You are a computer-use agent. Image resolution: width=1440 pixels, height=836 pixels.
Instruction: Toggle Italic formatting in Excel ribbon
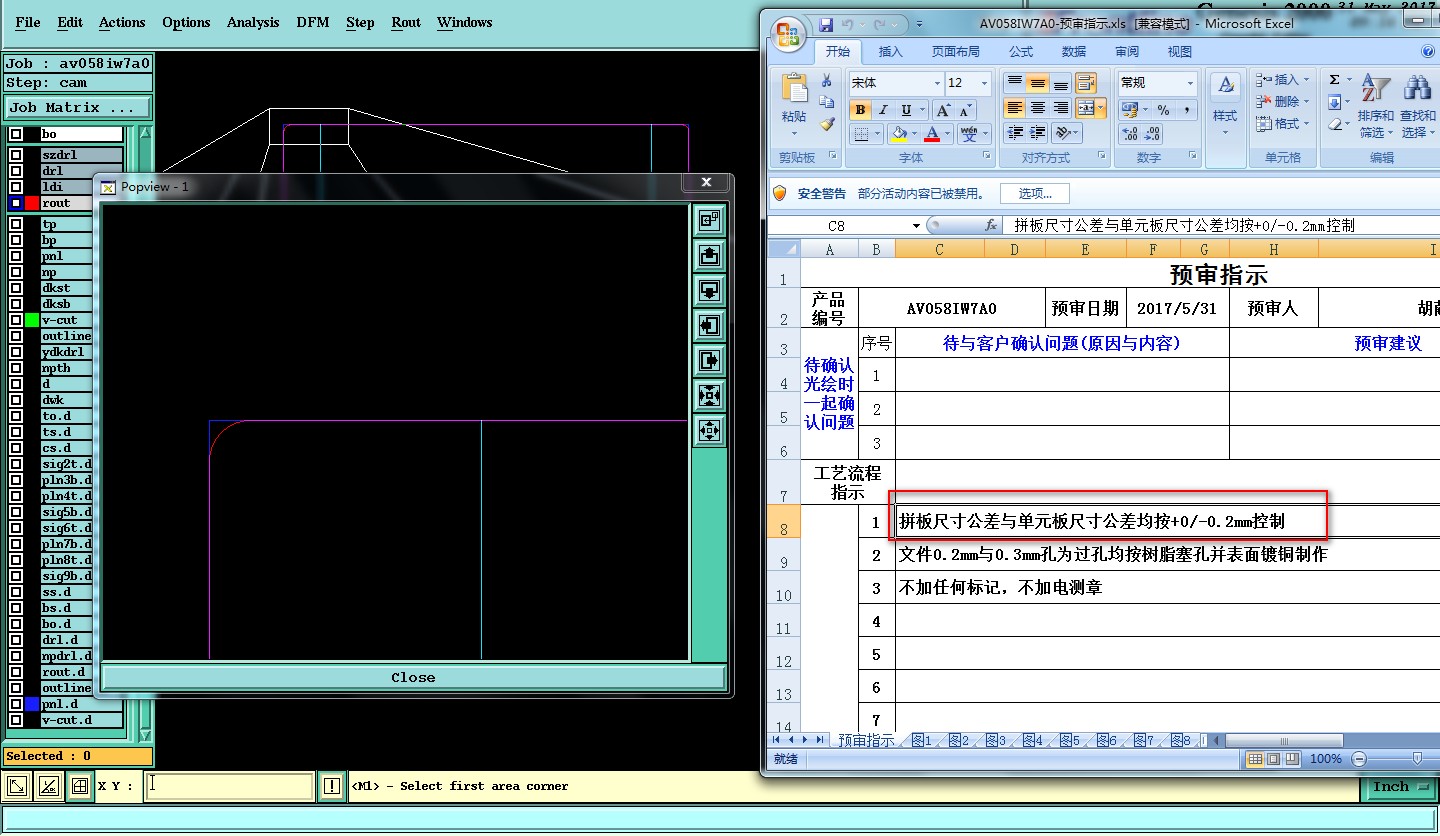[x=882, y=110]
